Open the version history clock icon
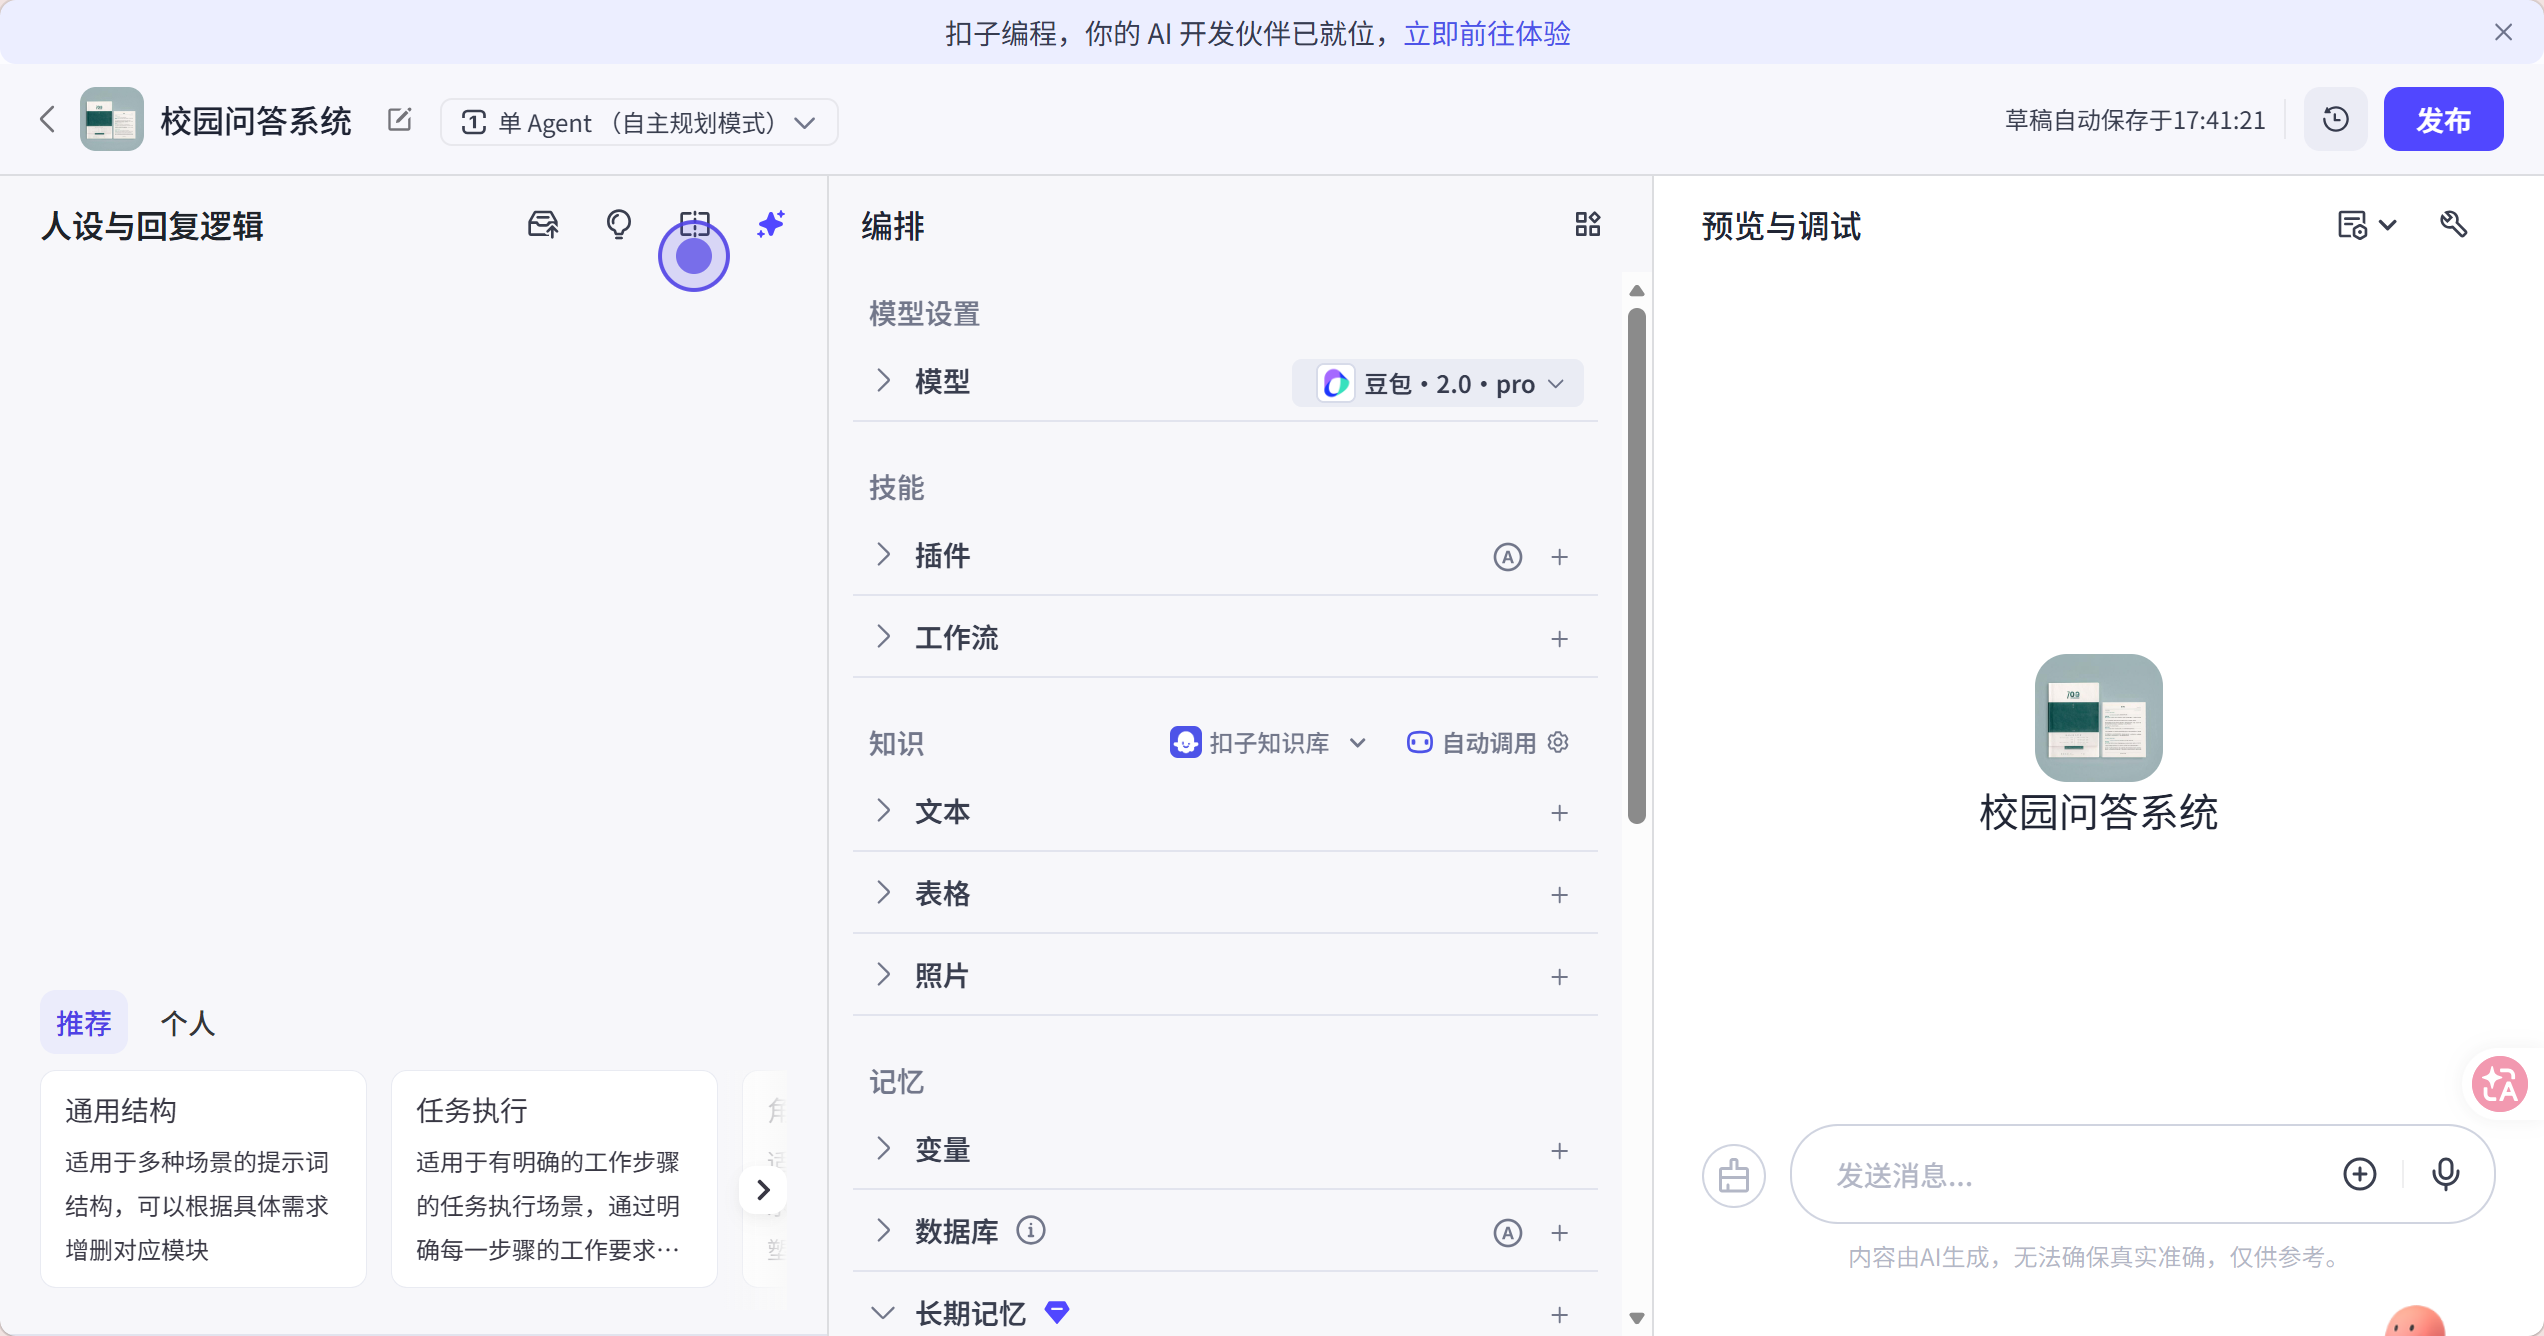The height and width of the screenshot is (1336, 2544). [x=2336, y=119]
